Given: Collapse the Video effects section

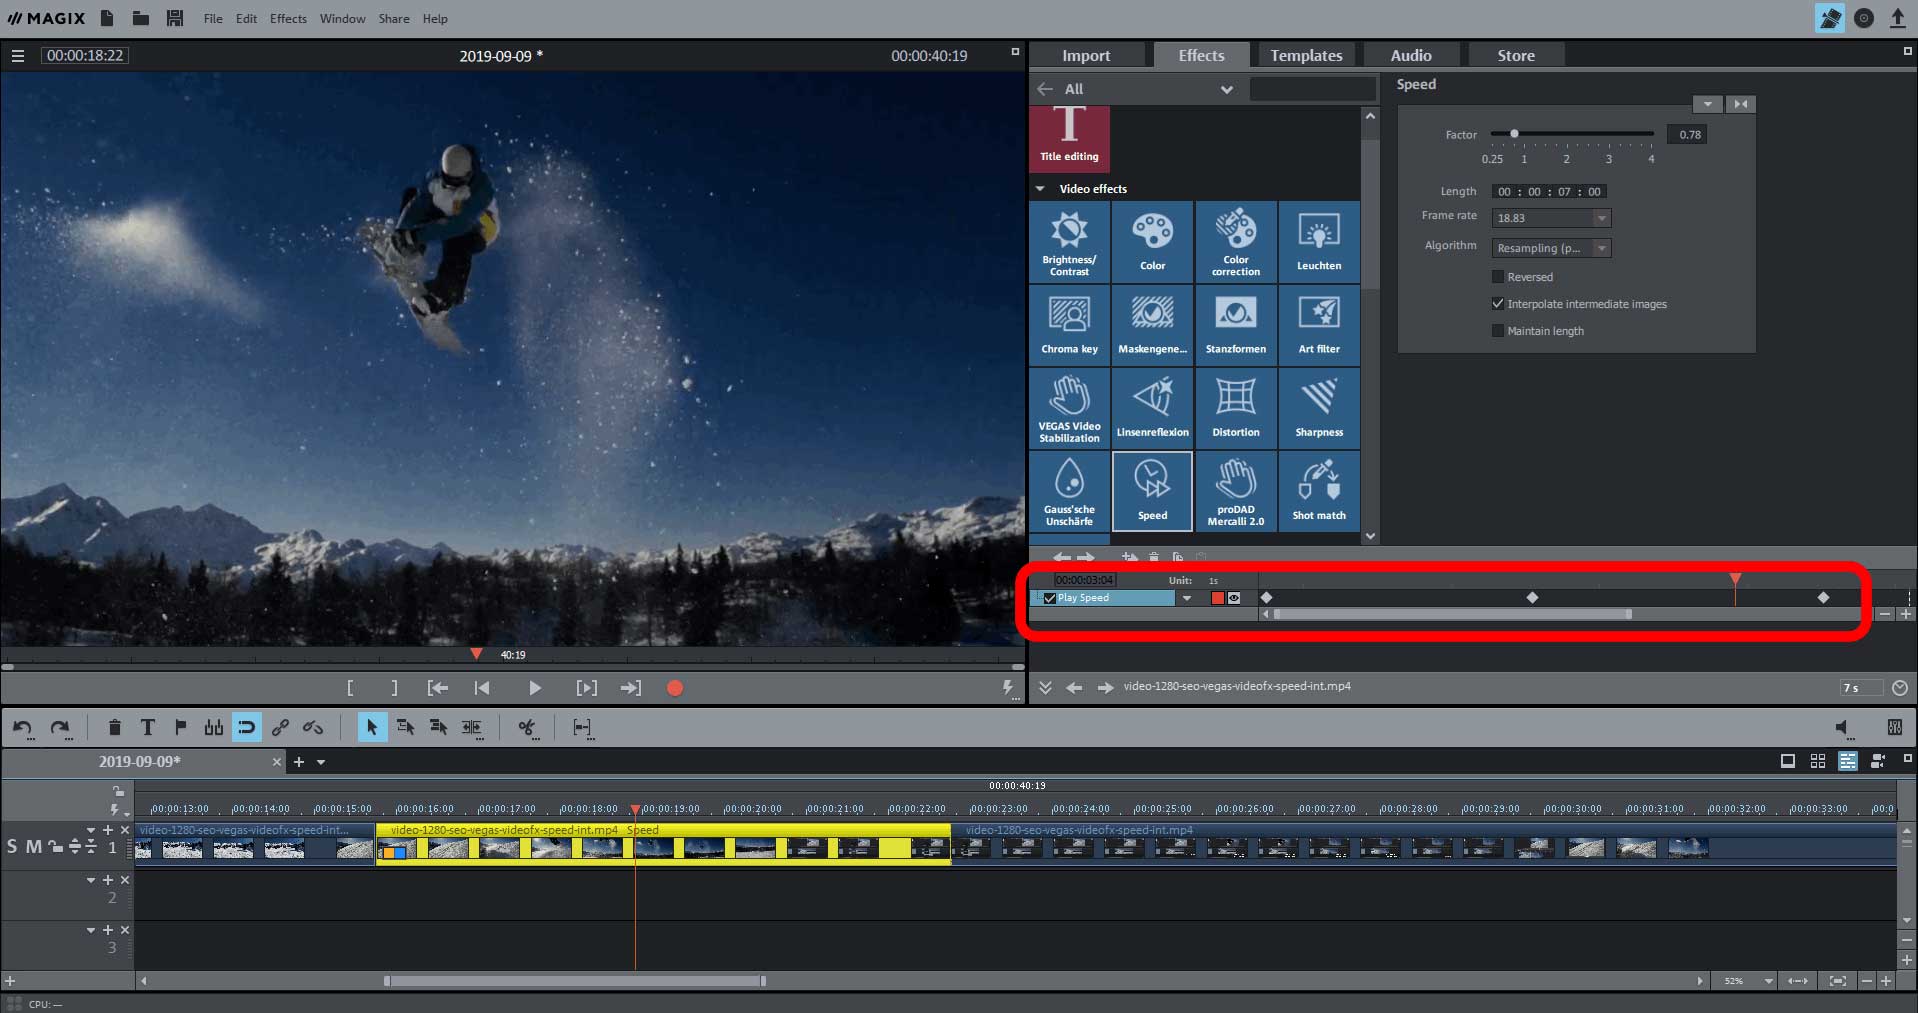Looking at the screenshot, I should click(x=1040, y=189).
